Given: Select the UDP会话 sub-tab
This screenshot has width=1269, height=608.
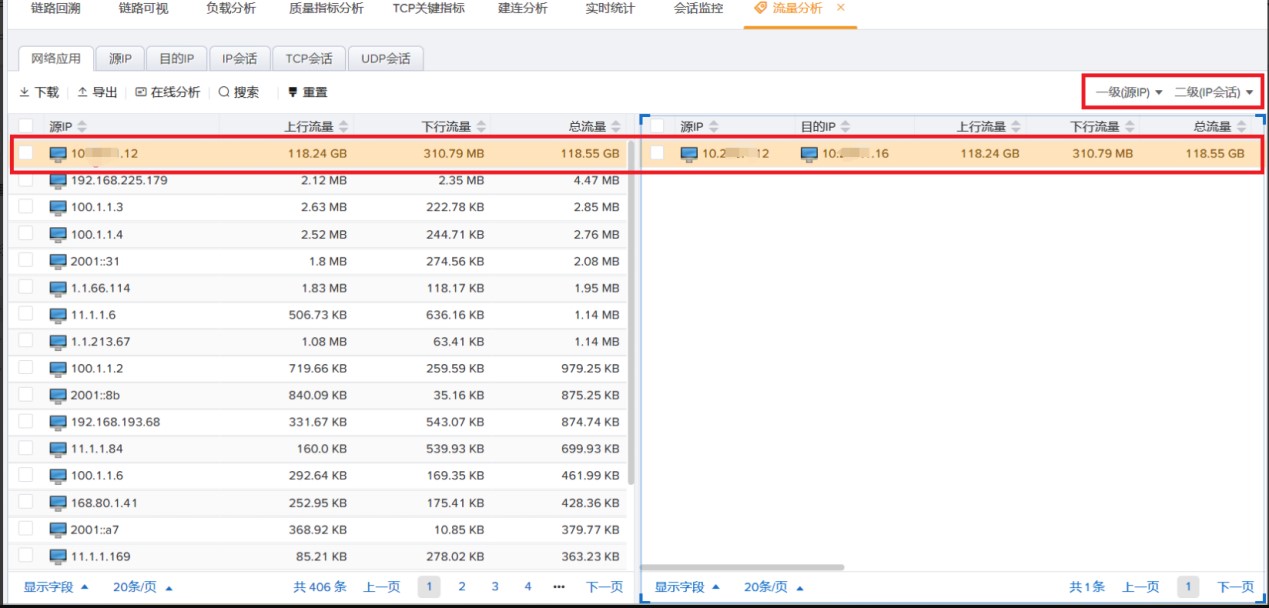Looking at the screenshot, I should pos(386,59).
